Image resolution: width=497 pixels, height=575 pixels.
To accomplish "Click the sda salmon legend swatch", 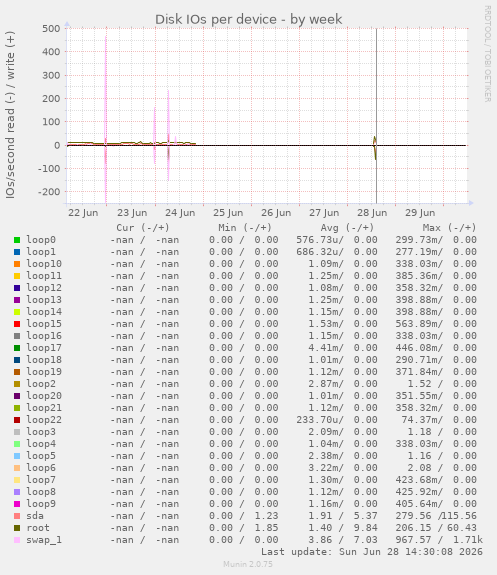I will pyautogui.click(x=17, y=516).
